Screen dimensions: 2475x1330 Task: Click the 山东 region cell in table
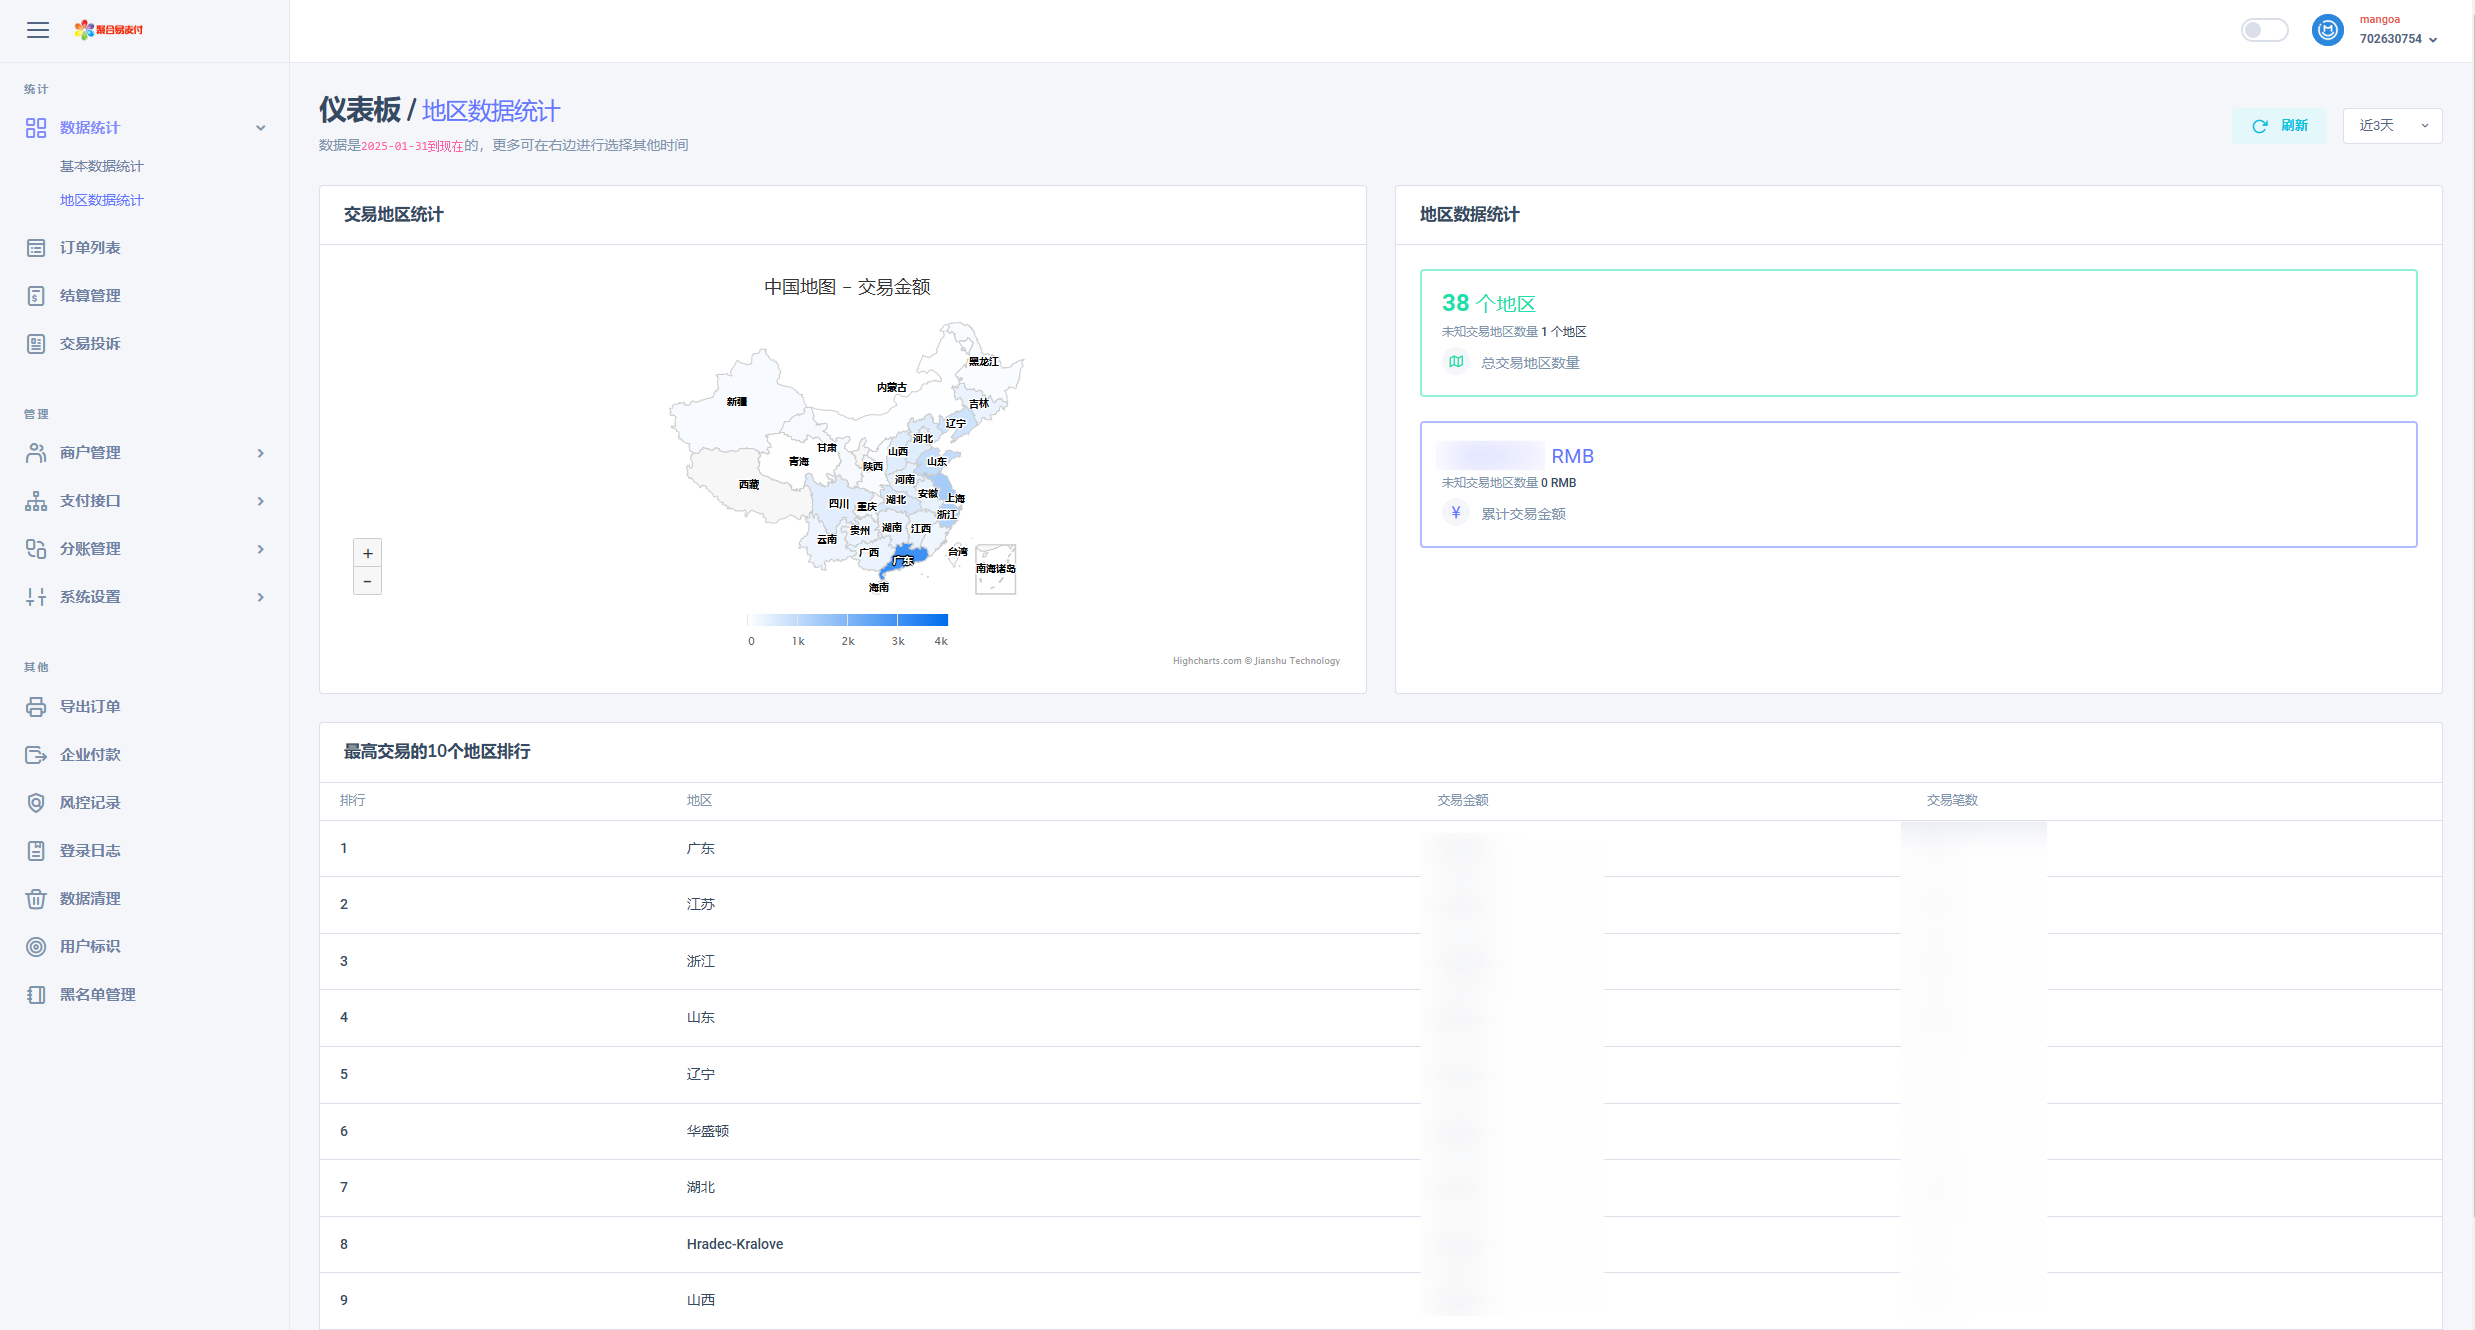pos(701,1018)
